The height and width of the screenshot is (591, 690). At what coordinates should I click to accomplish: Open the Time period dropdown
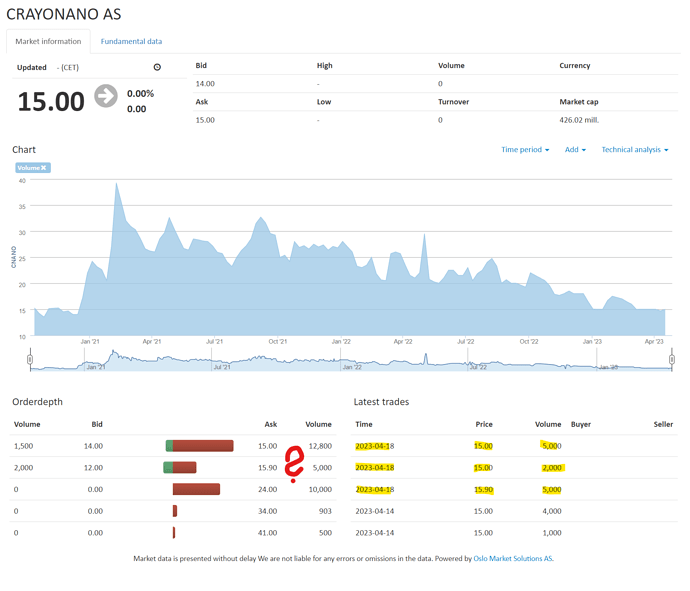(525, 150)
